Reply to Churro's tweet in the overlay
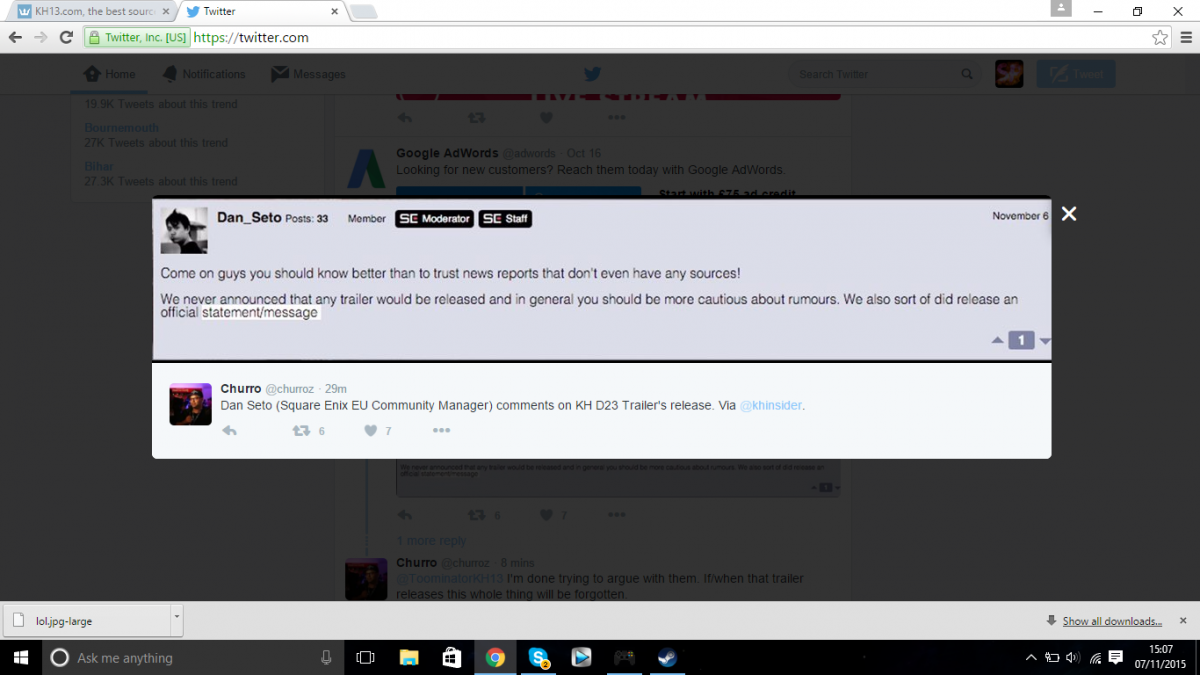This screenshot has width=1200, height=675. (230, 431)
